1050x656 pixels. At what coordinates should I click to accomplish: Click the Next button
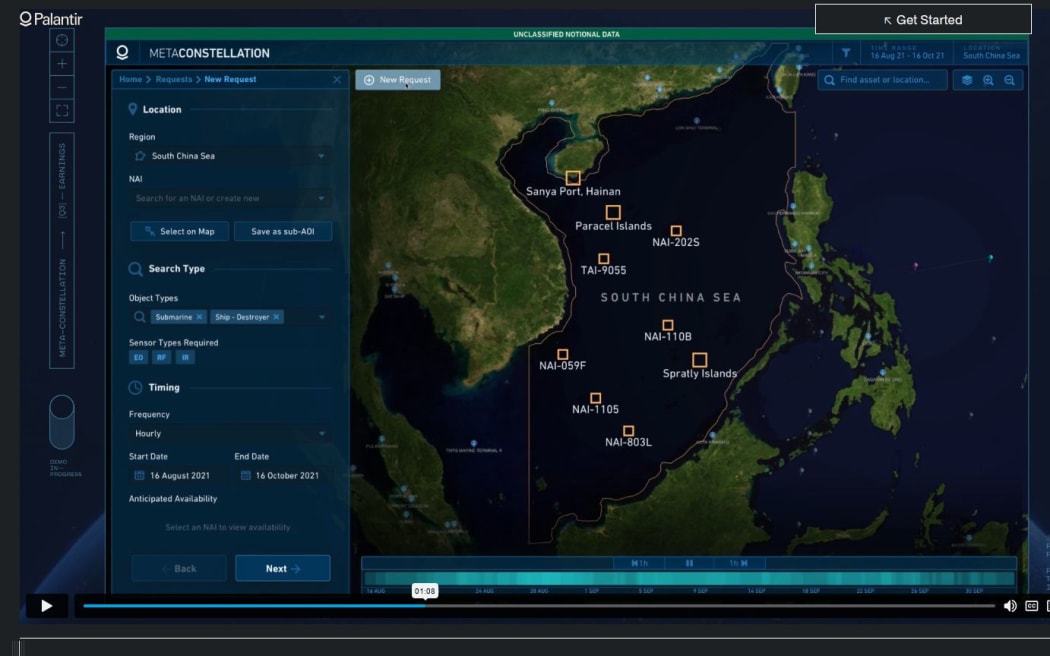[x=283, y=568]
